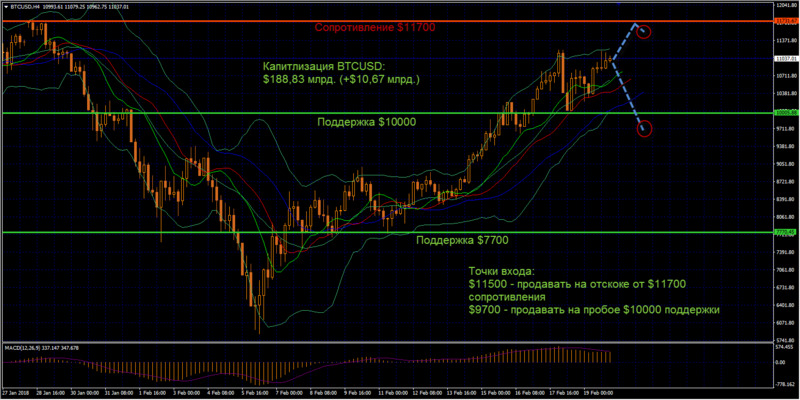Select the orange resistance horizontal line
The height and width of the screenshot is (400, 800).
(x=388, y=21)
